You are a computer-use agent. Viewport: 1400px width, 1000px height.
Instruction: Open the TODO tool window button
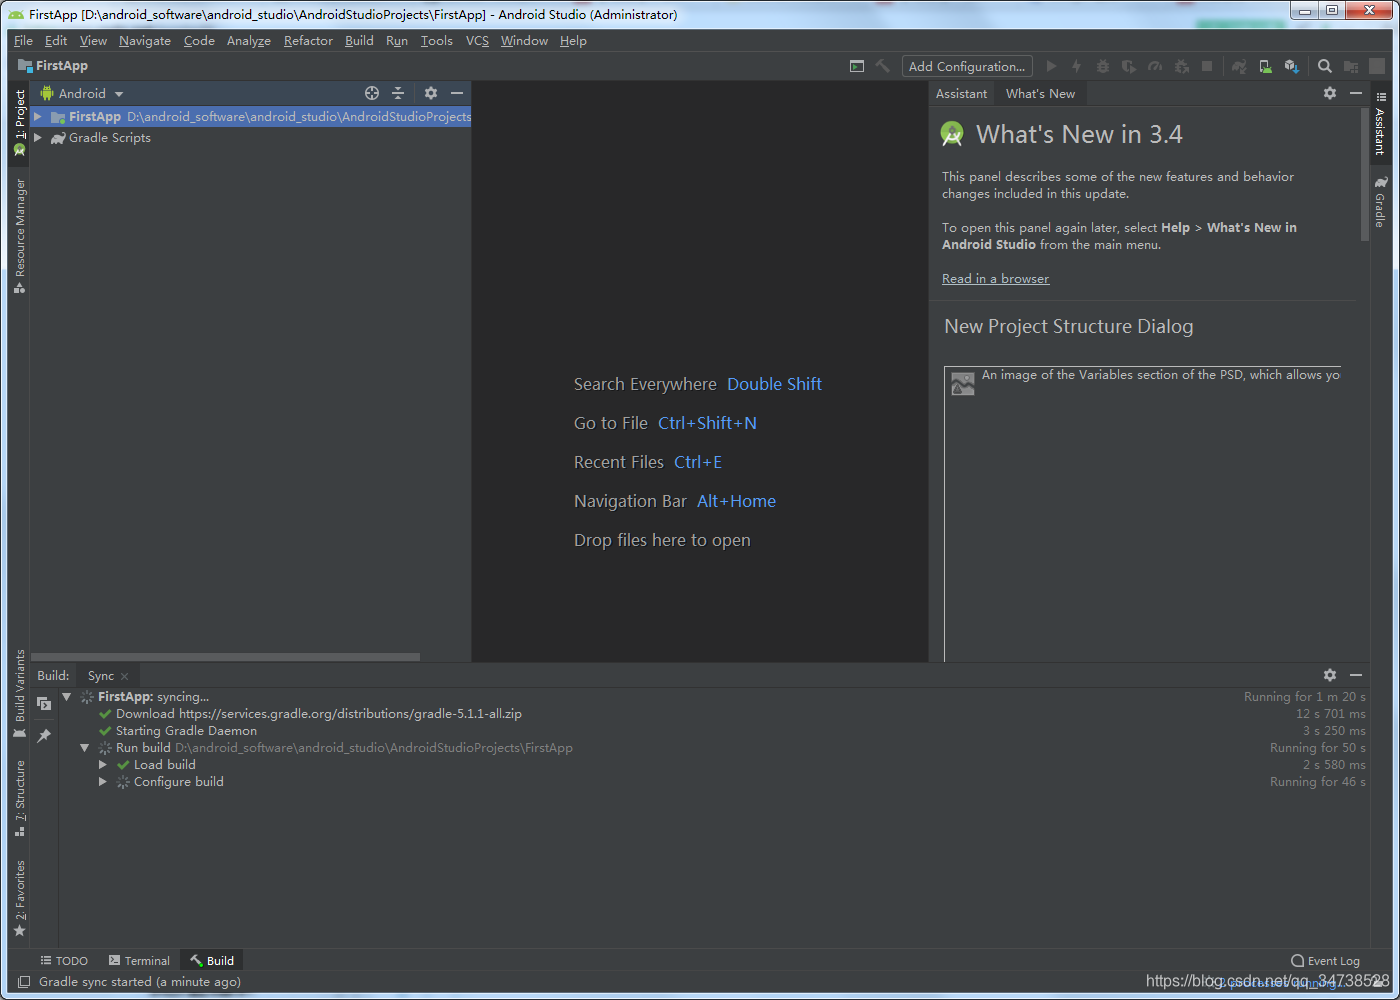[x=64, y=961]
